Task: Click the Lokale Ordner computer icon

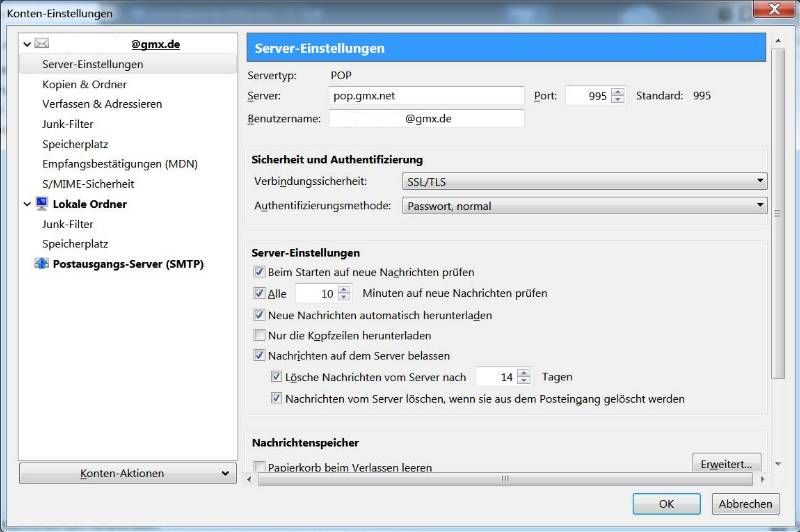Action: coord(42,204)
